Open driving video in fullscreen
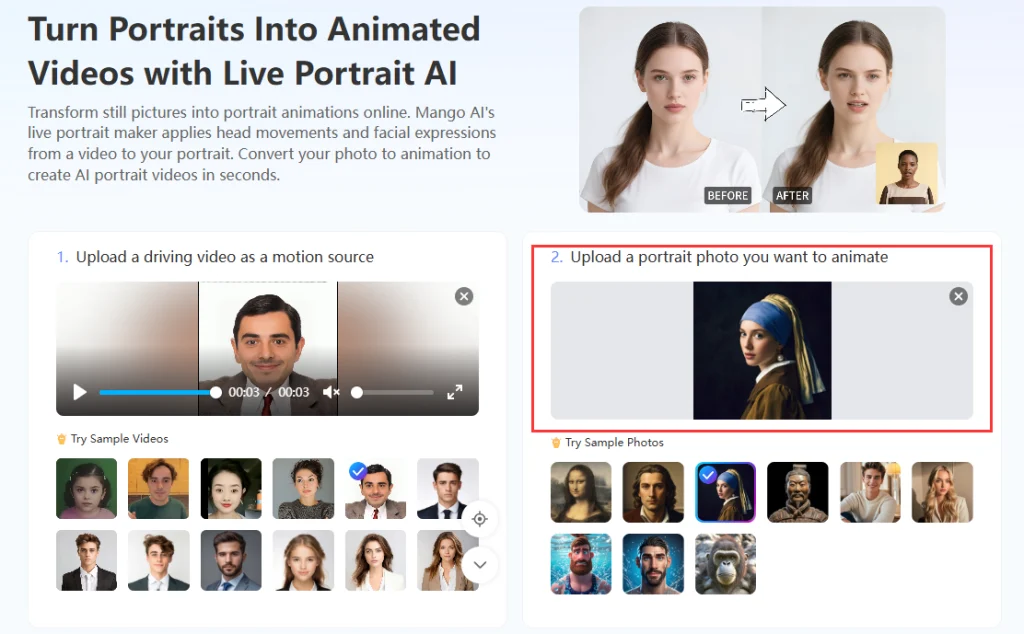This screenshot has height=634, width=1024. click(455, 392)
